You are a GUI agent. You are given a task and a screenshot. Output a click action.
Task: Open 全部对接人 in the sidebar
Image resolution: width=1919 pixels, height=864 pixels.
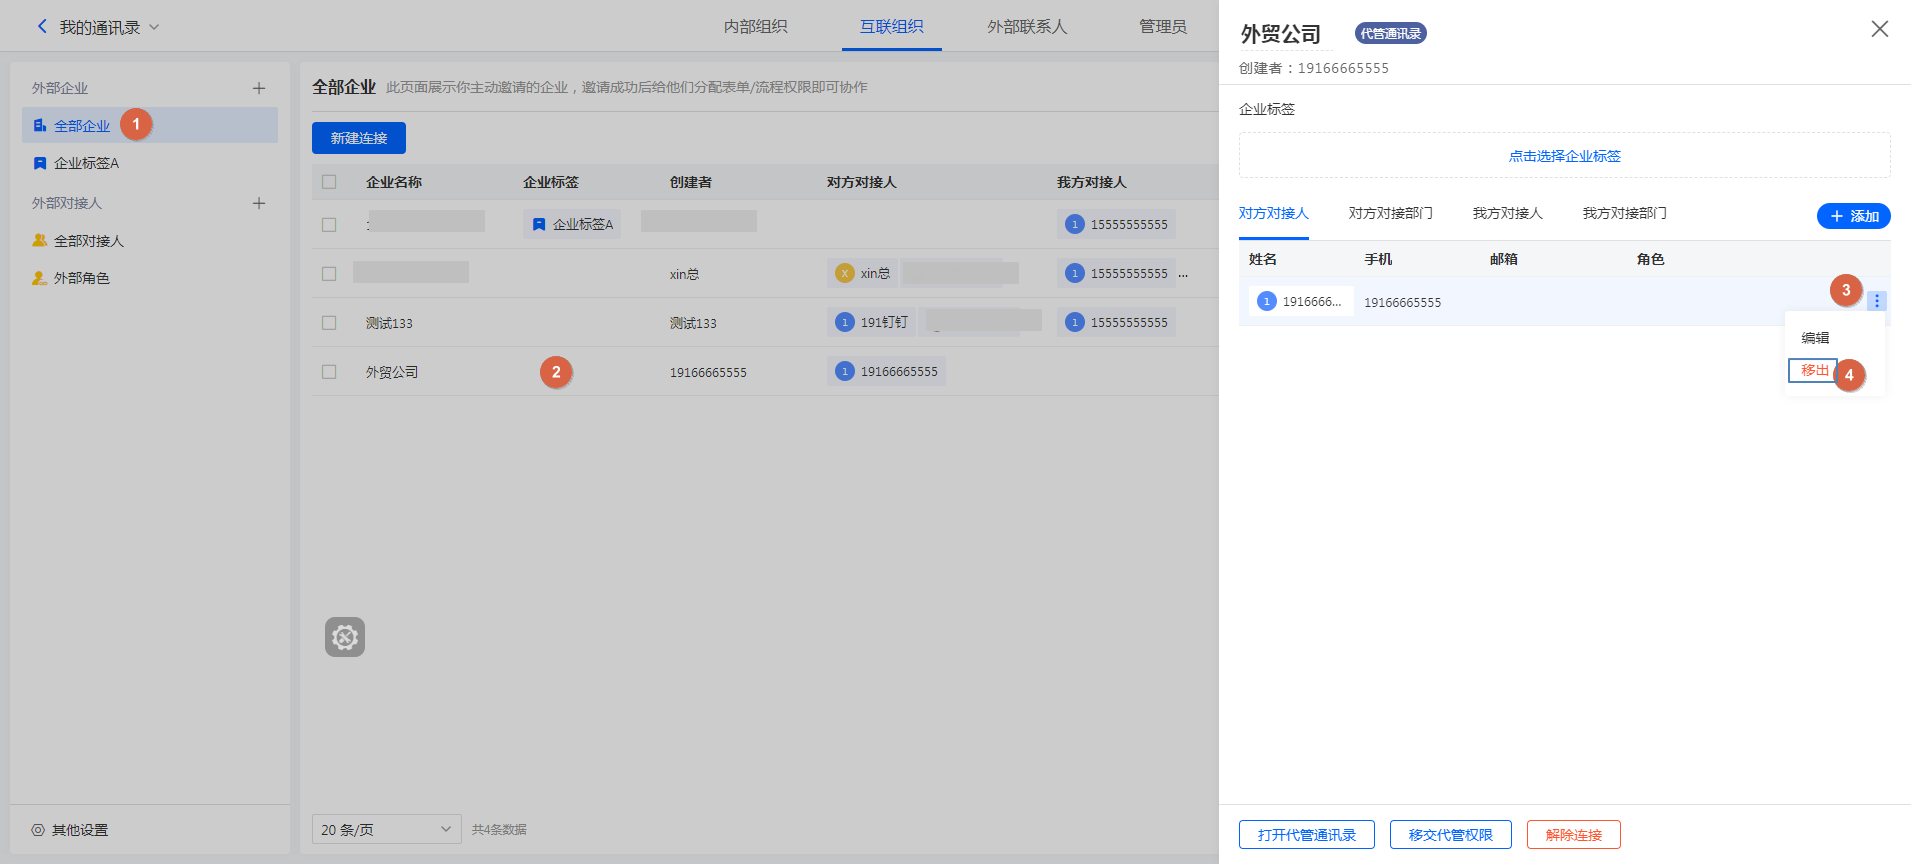pos(88,241)
